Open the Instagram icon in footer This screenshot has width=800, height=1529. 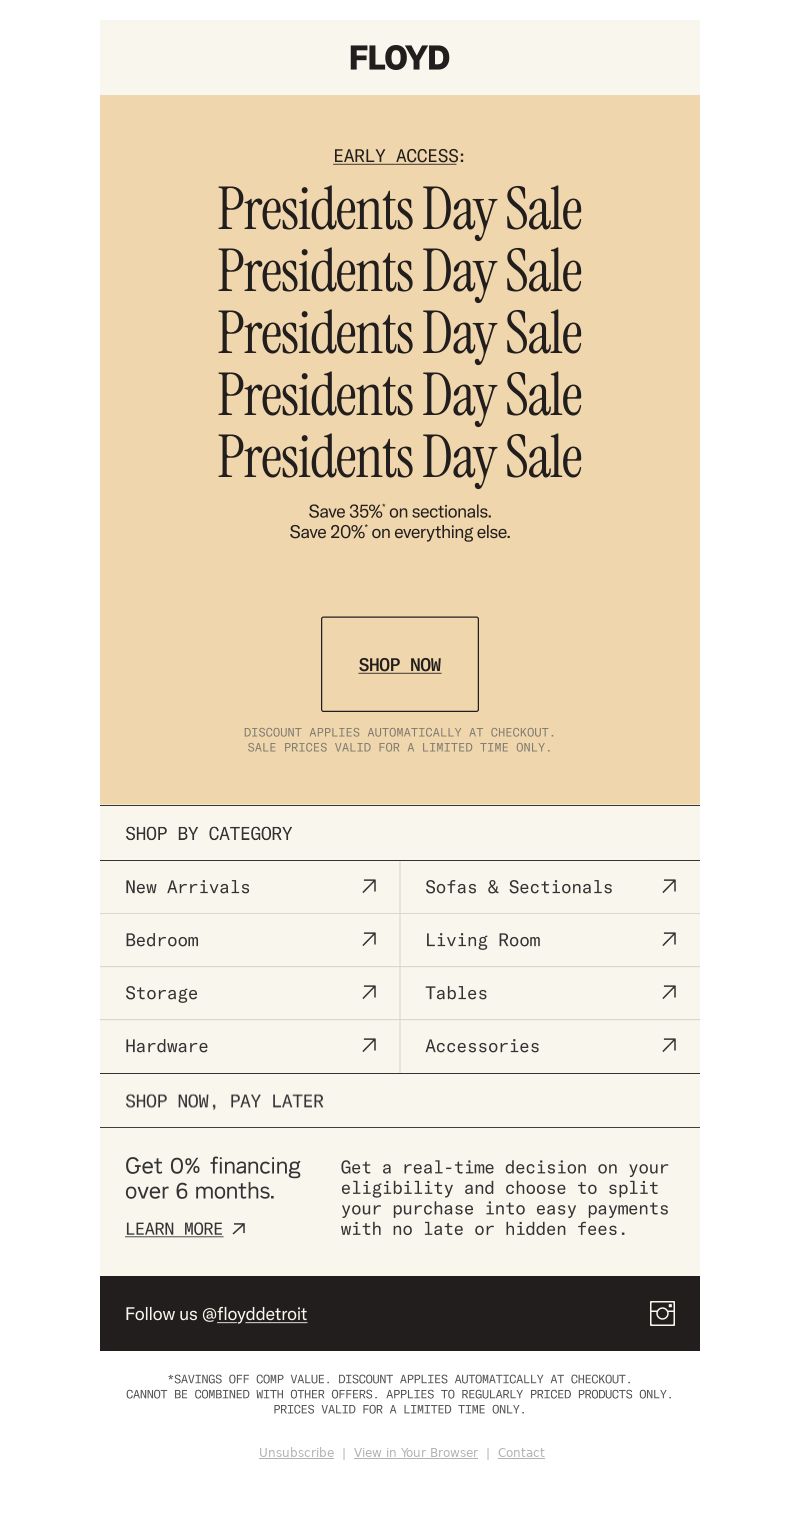(662, 1313)
